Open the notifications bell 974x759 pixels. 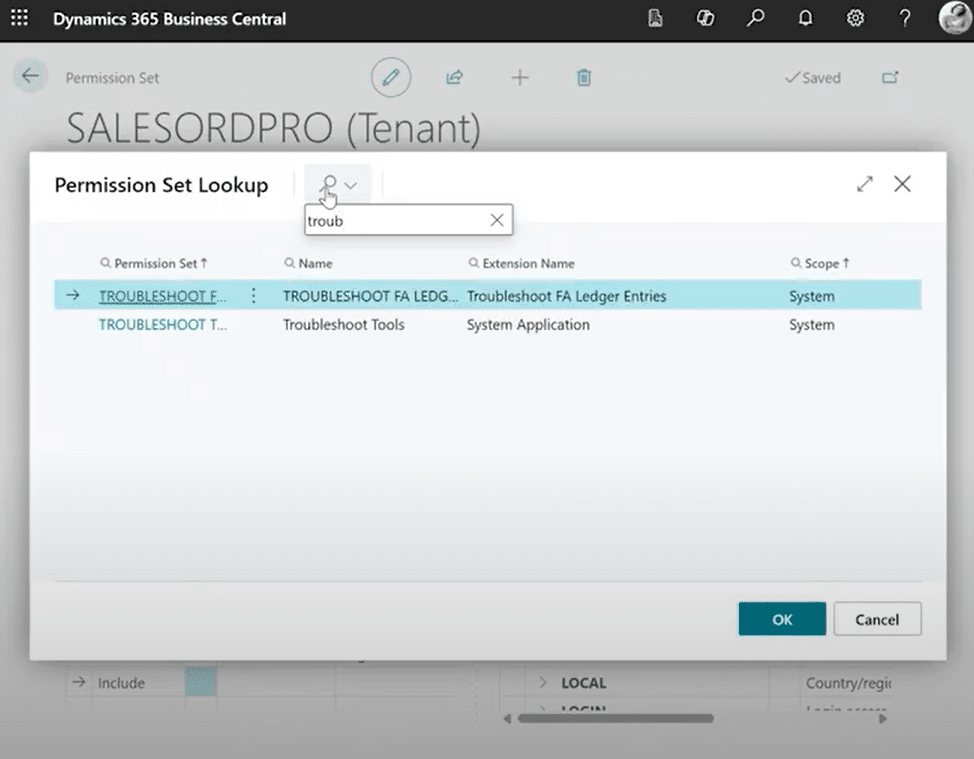click(x=805, y=19)
